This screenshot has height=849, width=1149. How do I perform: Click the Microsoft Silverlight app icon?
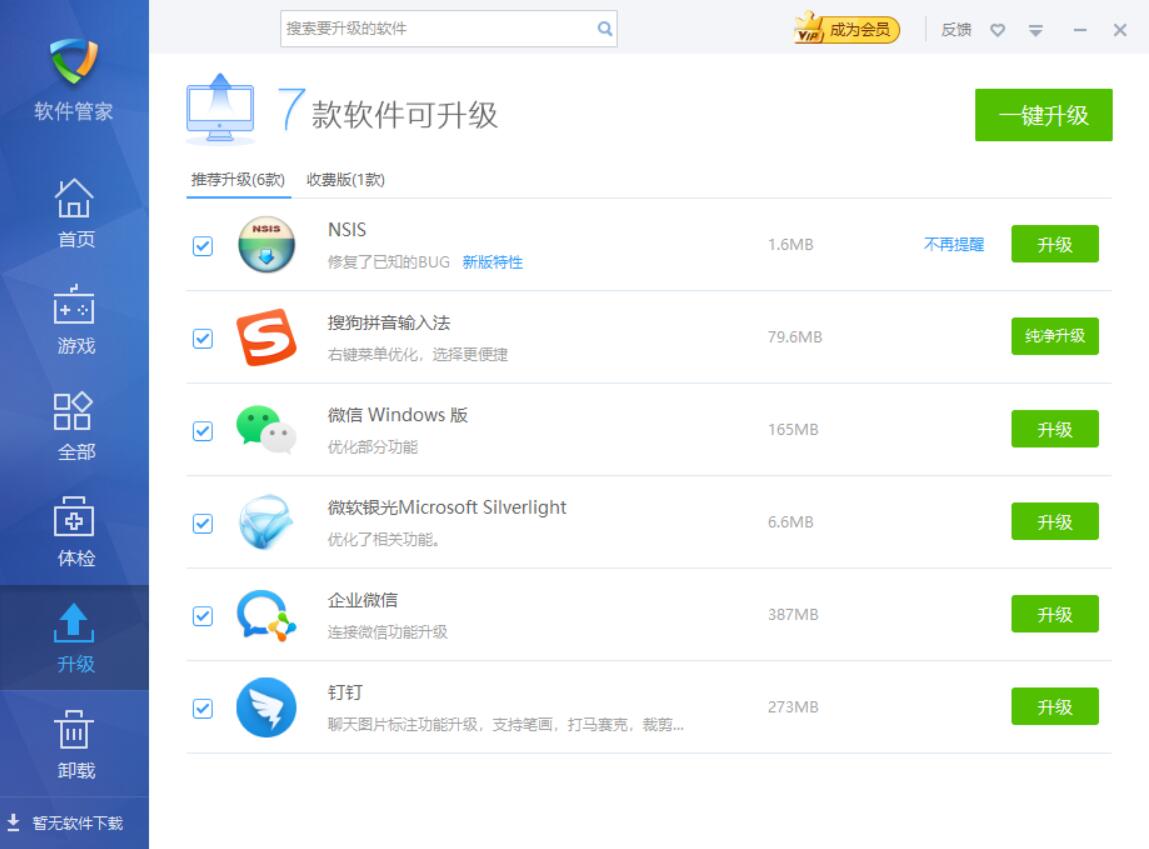[267, 522]
